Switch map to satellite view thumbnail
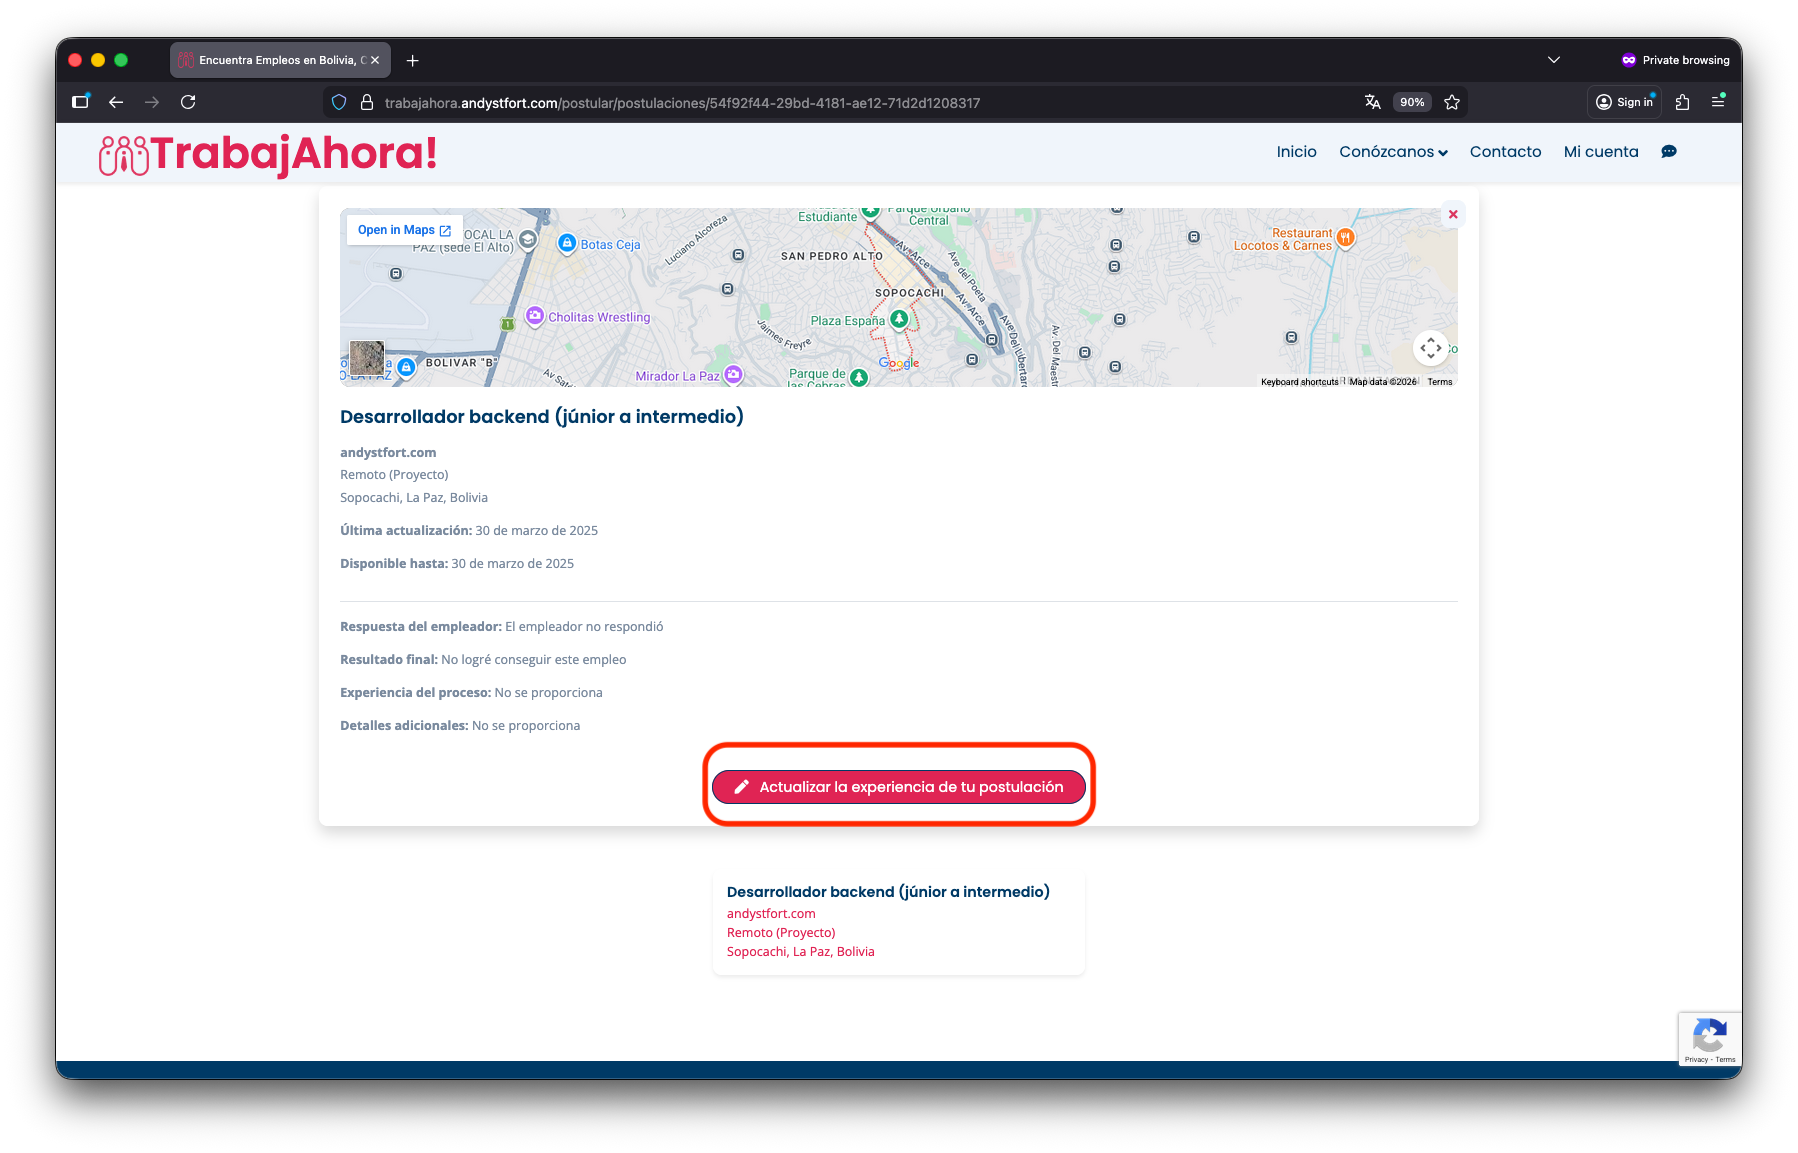The image size is (1798, 1153). [x=367, y=358]
